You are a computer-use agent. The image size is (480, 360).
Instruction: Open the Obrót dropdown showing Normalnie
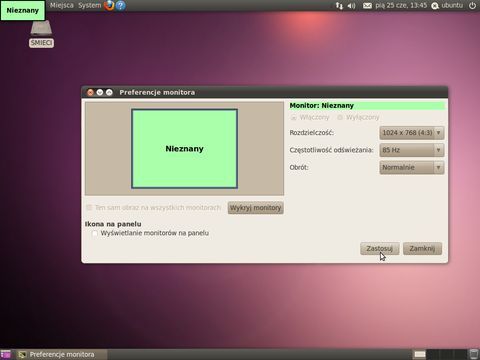[412, 167]
